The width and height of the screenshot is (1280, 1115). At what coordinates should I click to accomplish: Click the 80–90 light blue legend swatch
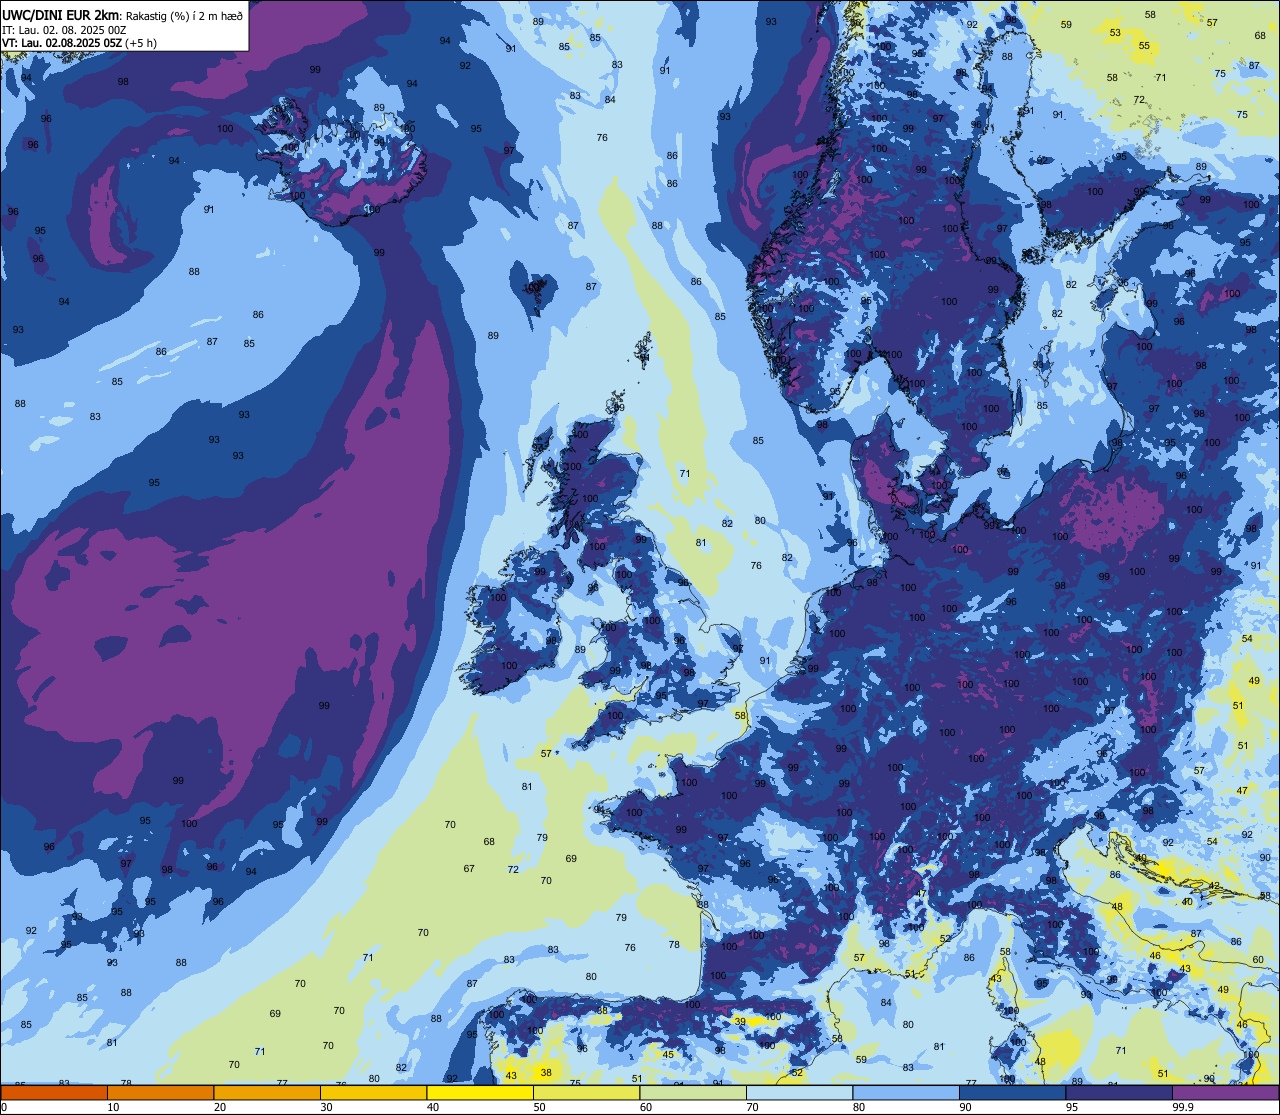coord(906,1092)
